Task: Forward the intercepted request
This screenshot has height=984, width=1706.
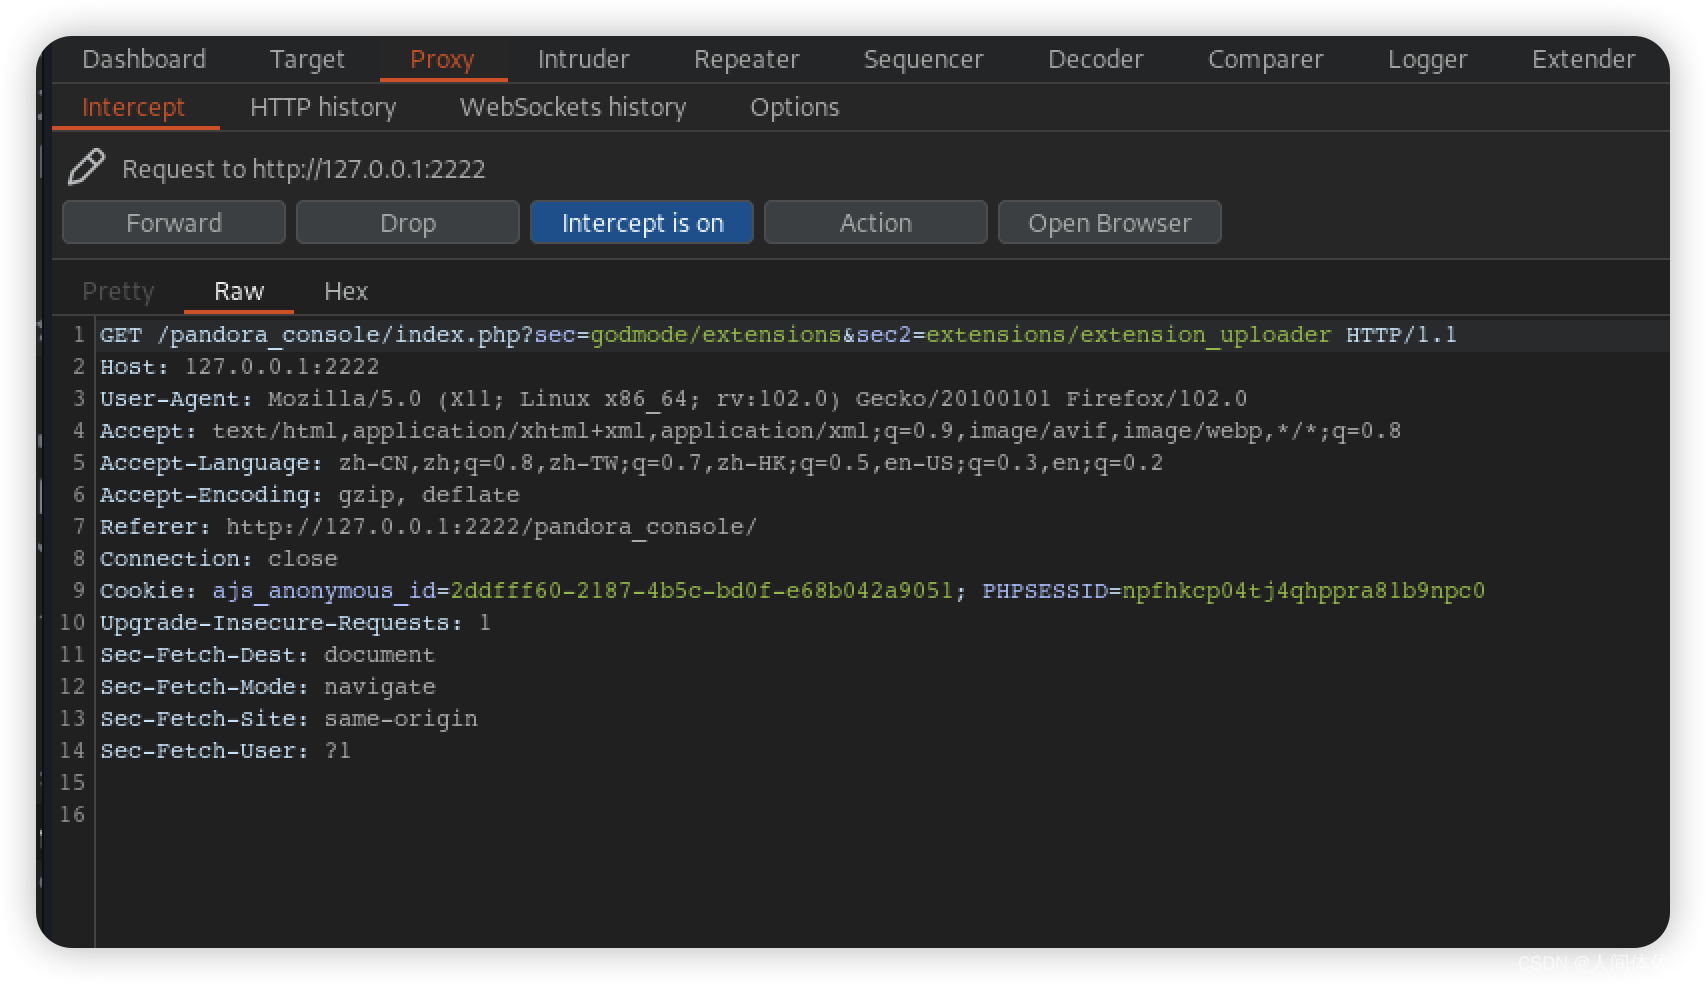Action: pyautogui.click(x=174, y=222)
